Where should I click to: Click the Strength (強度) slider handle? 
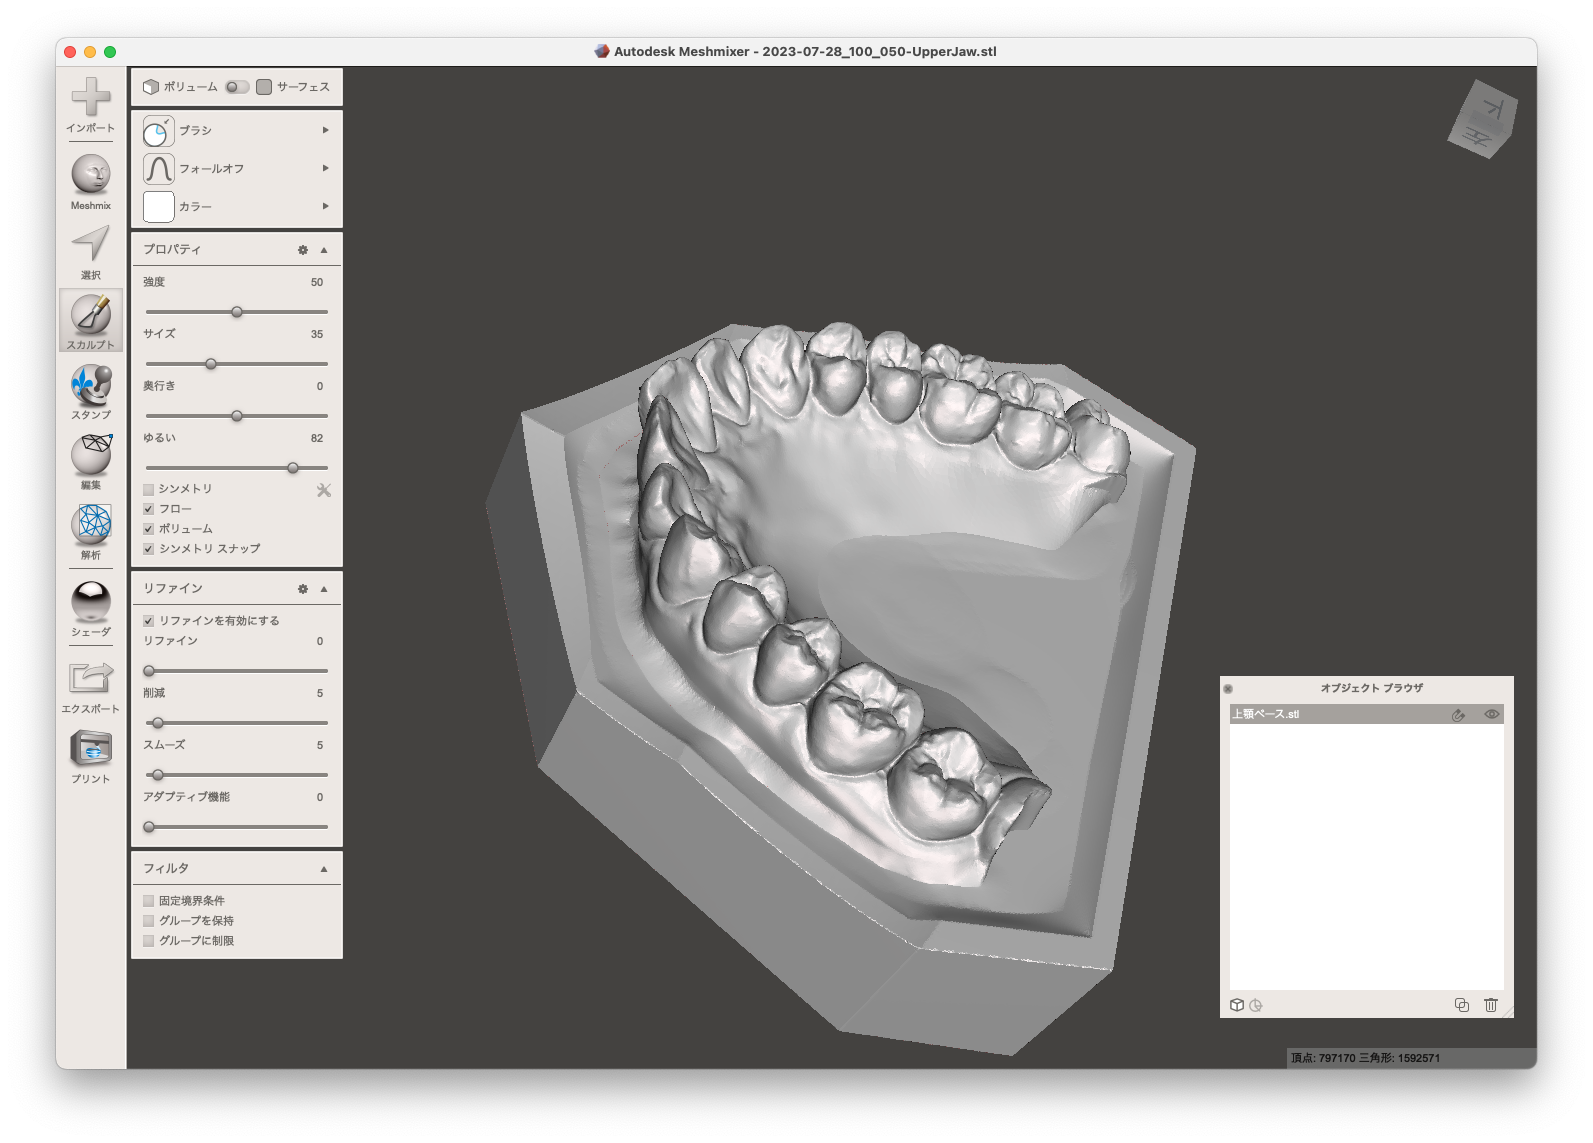click(237, 312)
